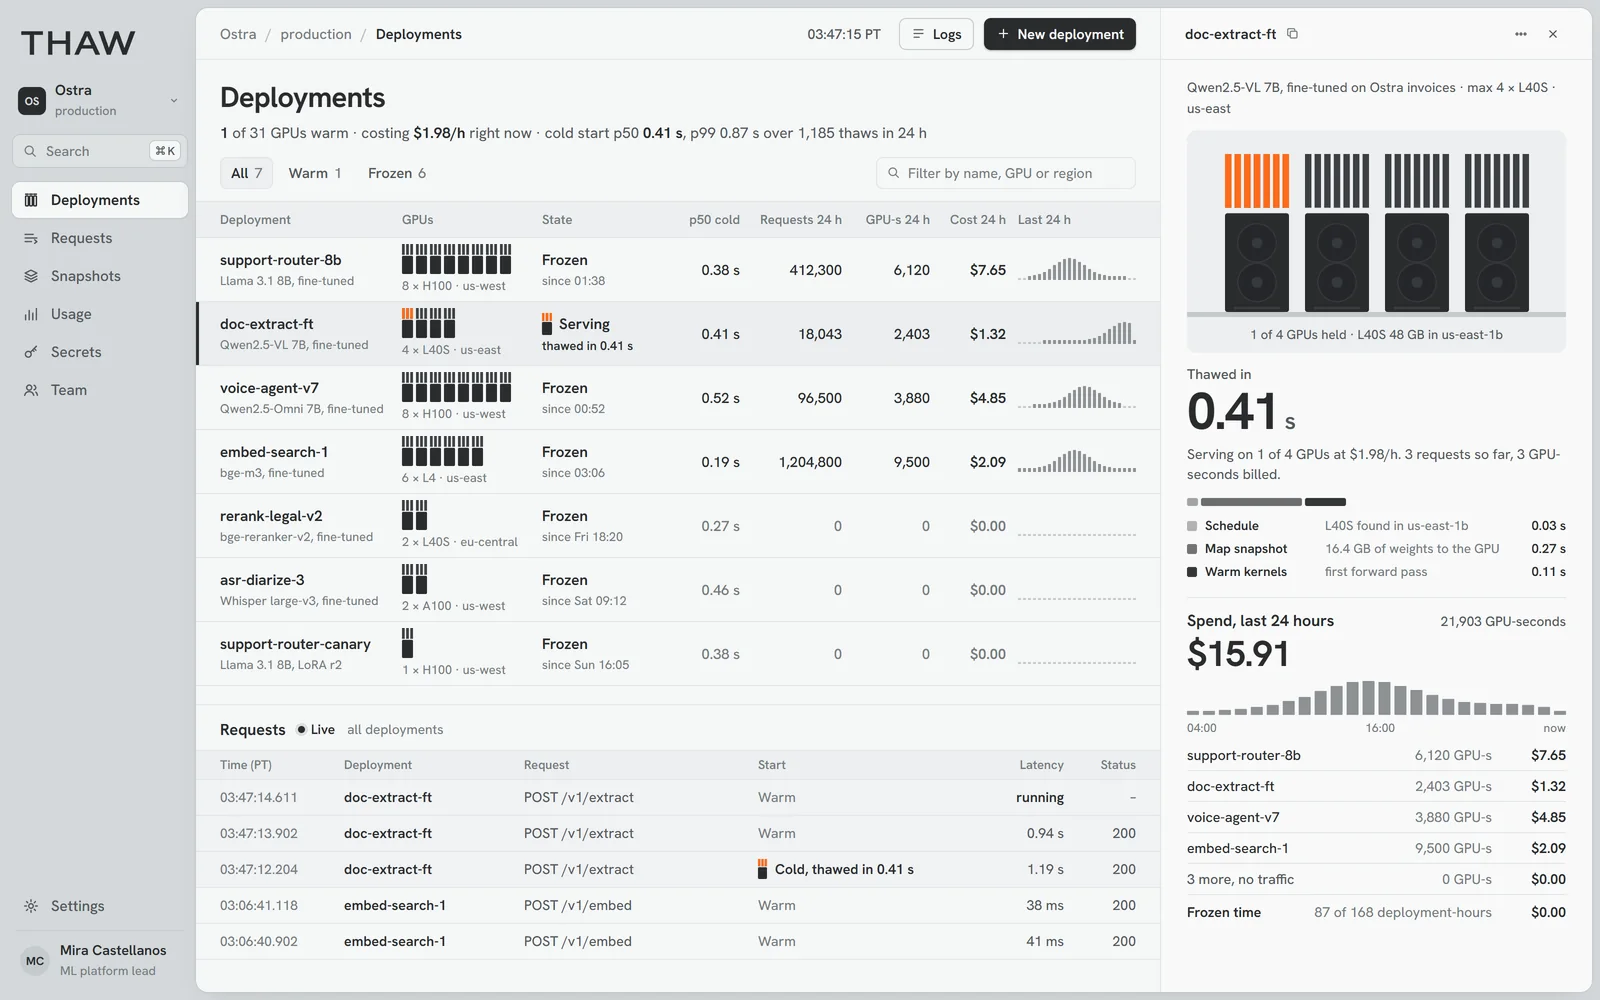Sort by Cost 24 h column header
Screen dimensions: 1600x1000
(x=977, y=220)
